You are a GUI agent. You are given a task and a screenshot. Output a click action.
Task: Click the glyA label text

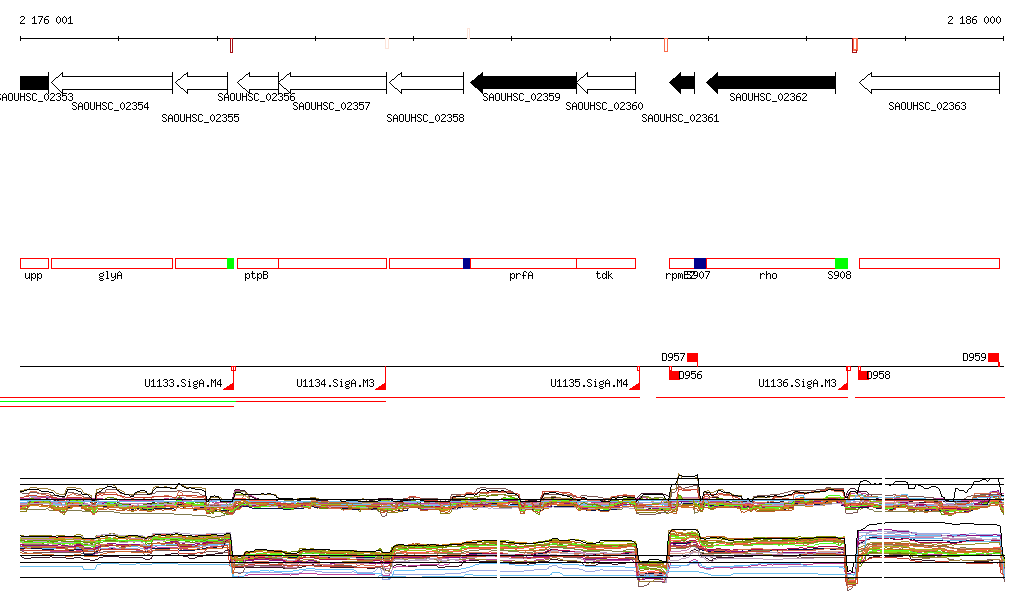(x=110, y=276)
